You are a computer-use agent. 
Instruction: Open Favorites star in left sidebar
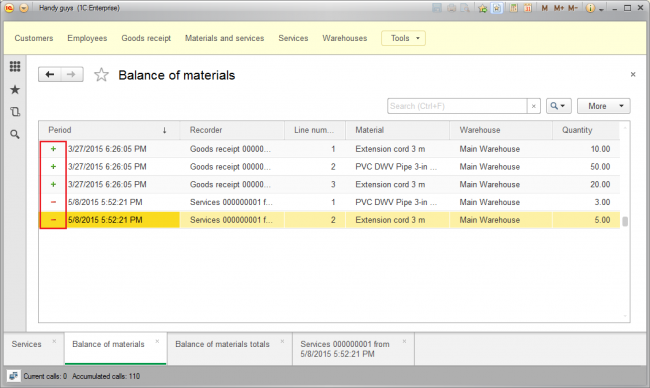(x=15, y=90)
